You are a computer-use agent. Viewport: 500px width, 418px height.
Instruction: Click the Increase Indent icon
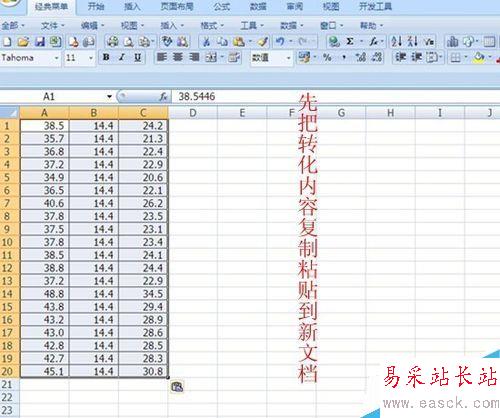point(416,58)
